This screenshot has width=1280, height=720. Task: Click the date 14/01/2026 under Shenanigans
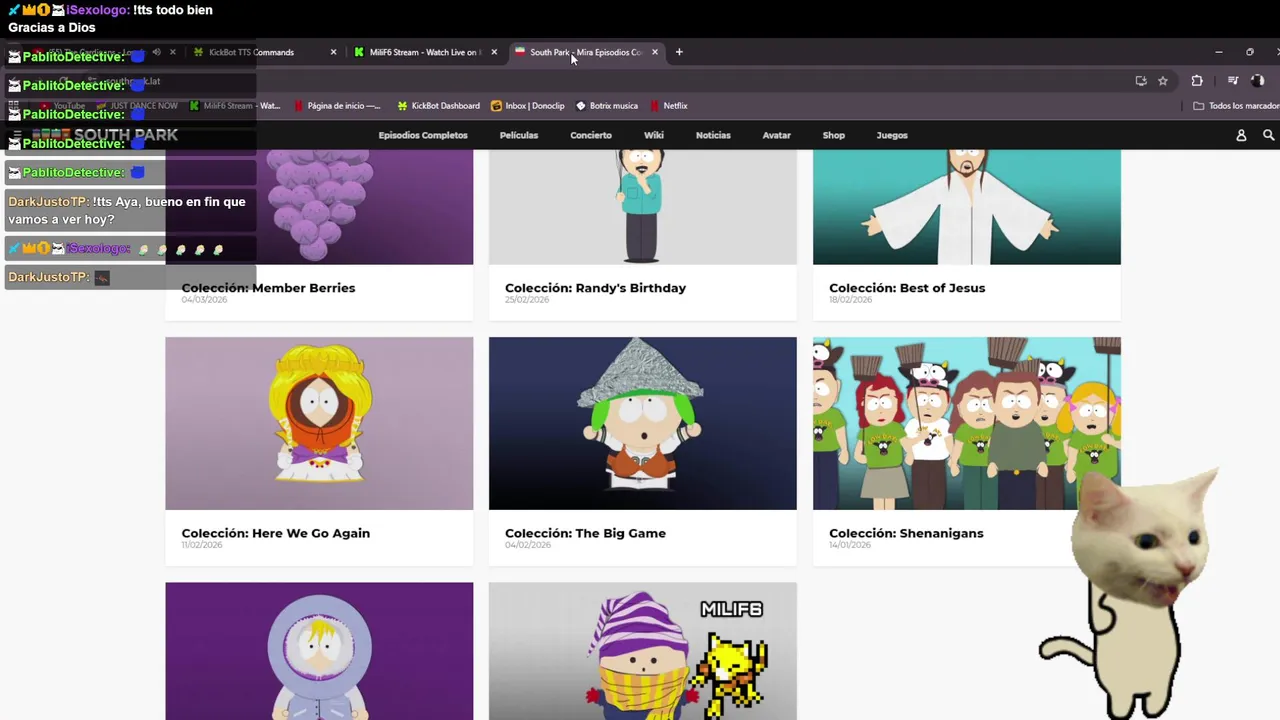coord(851,545)
